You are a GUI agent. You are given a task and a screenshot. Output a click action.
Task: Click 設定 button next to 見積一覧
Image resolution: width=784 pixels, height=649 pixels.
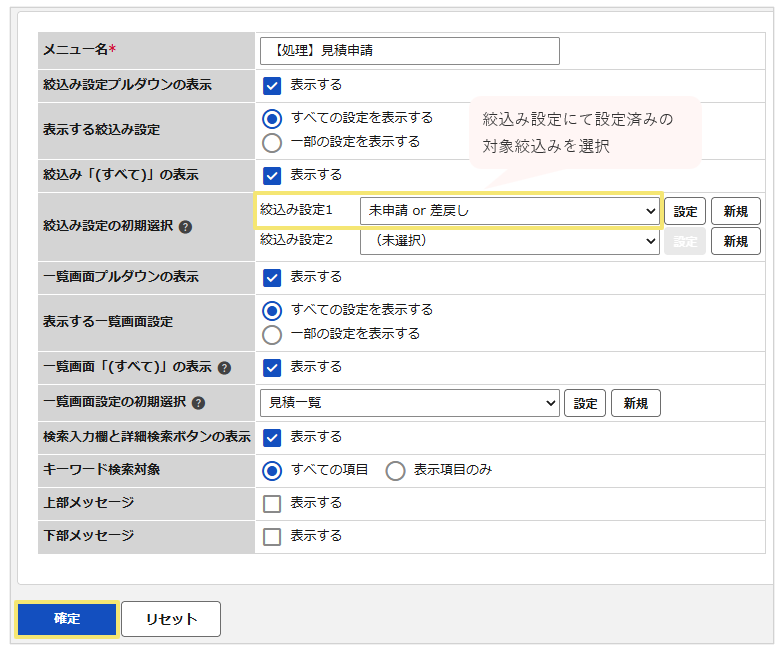(x=585, y=403)
